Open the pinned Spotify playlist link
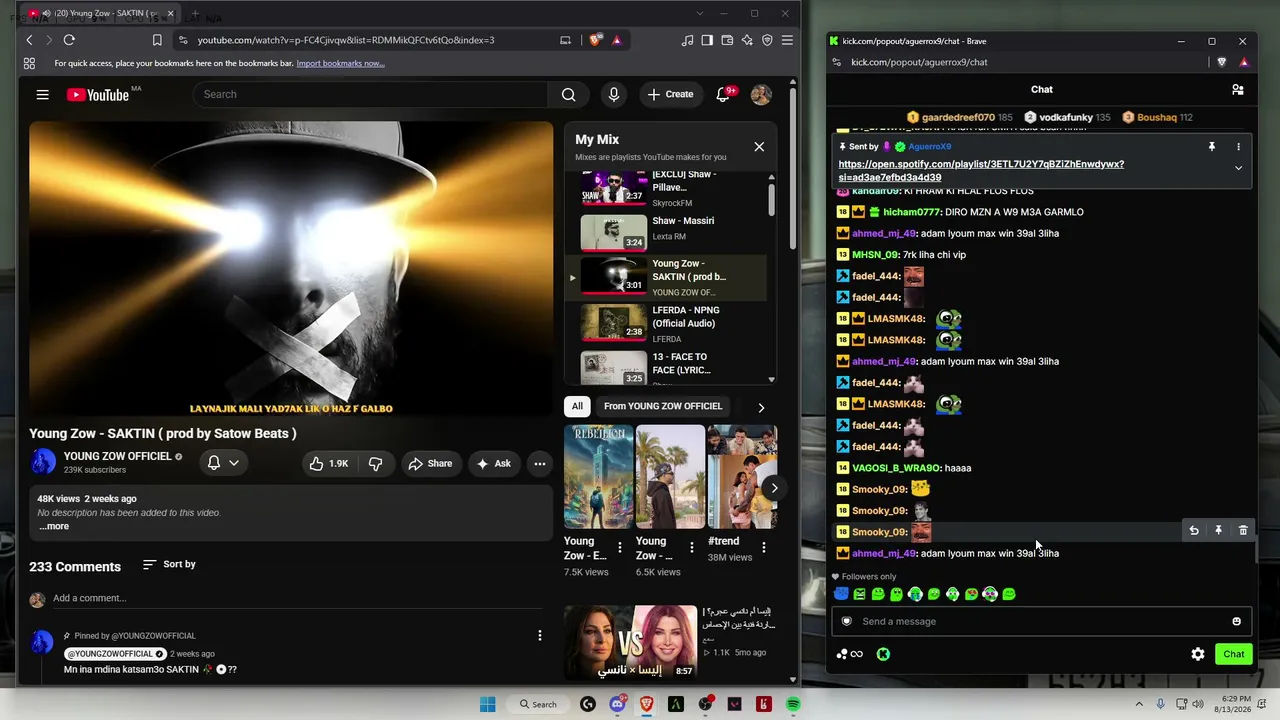This screenshot has height=720, width=1280. 981,170
